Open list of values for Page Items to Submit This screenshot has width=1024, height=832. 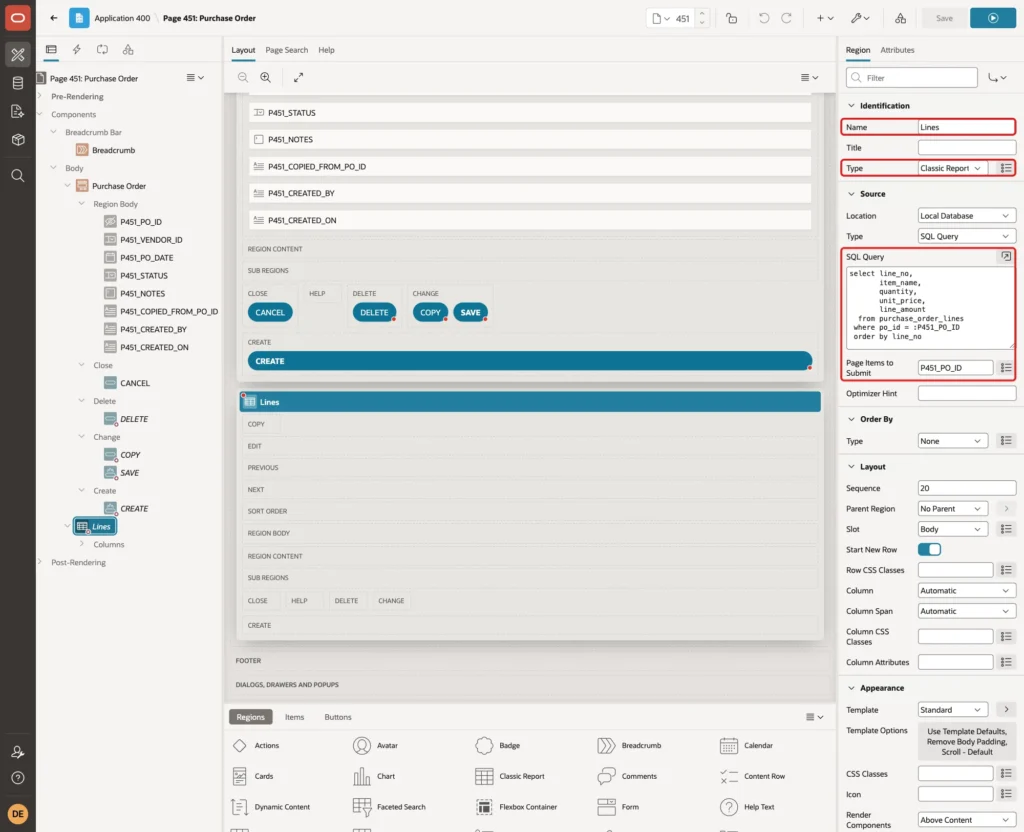(x=1006, y=368)
